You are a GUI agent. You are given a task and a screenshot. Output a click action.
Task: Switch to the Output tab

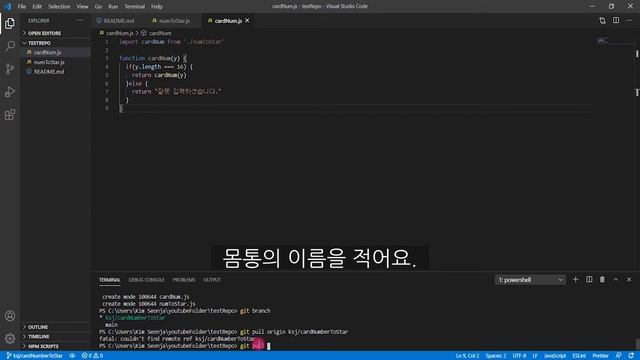[212, 280]
